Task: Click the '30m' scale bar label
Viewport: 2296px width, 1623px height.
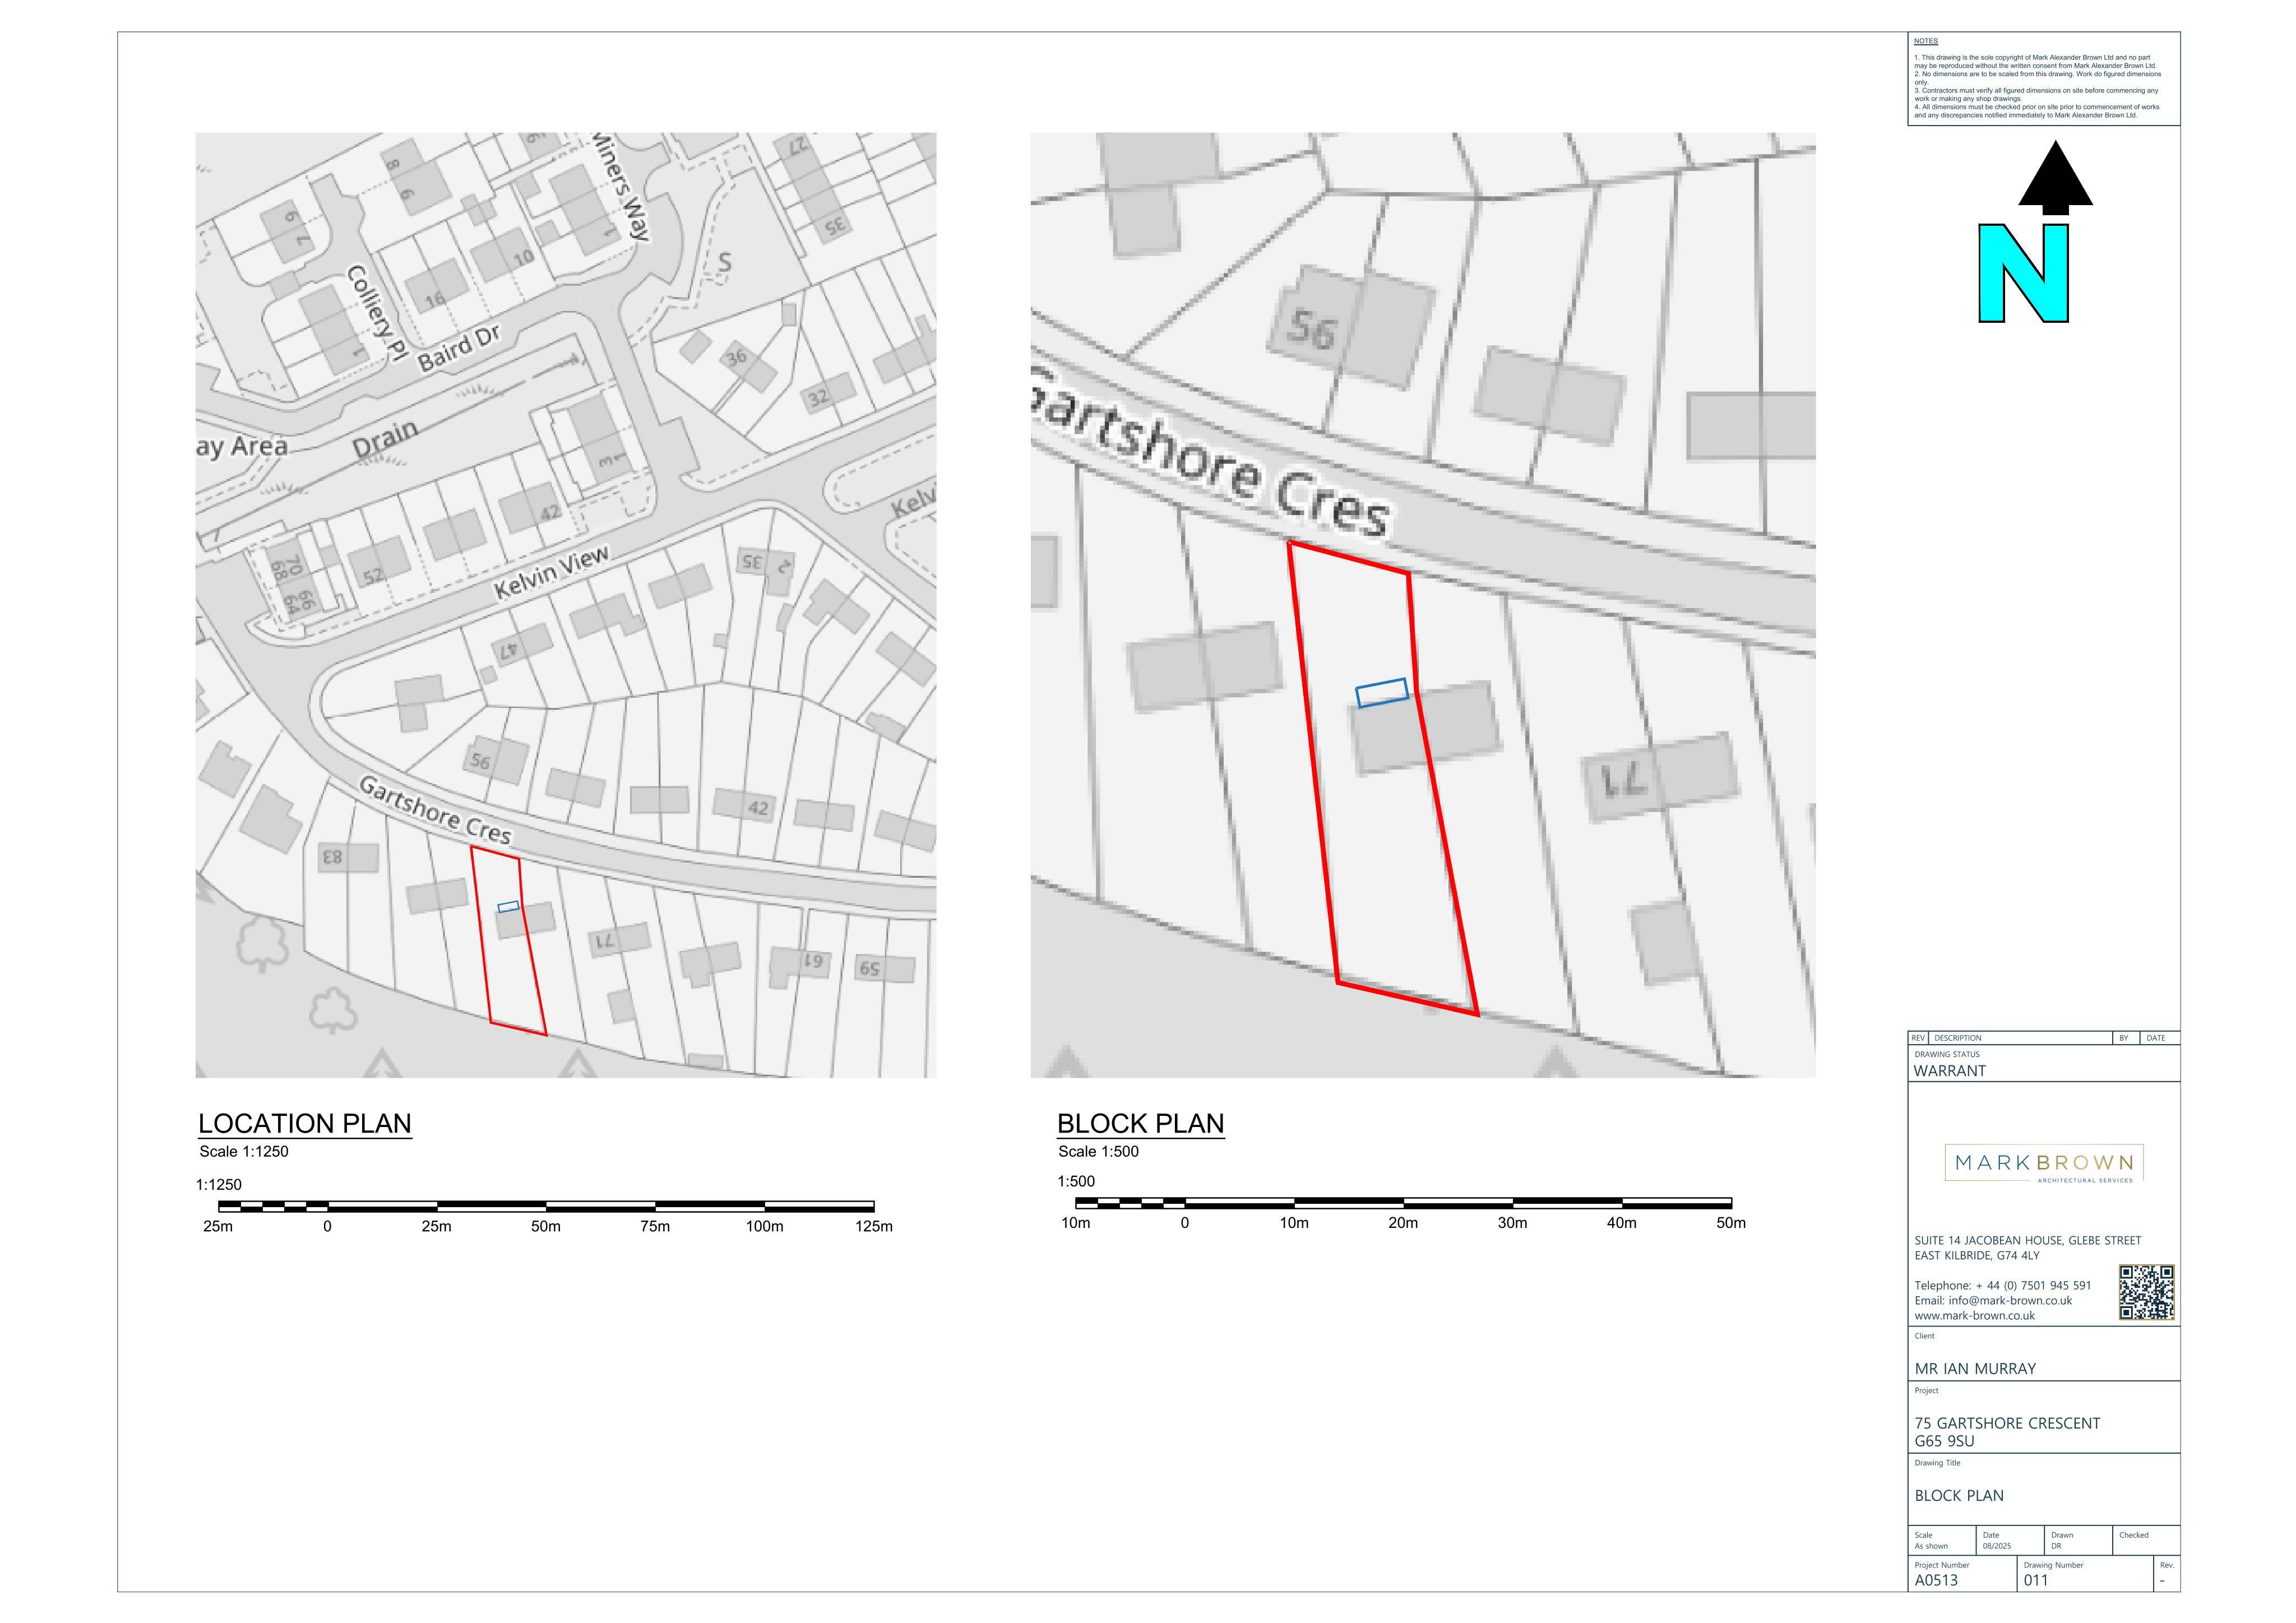Action: [x=1513, y=1223]
